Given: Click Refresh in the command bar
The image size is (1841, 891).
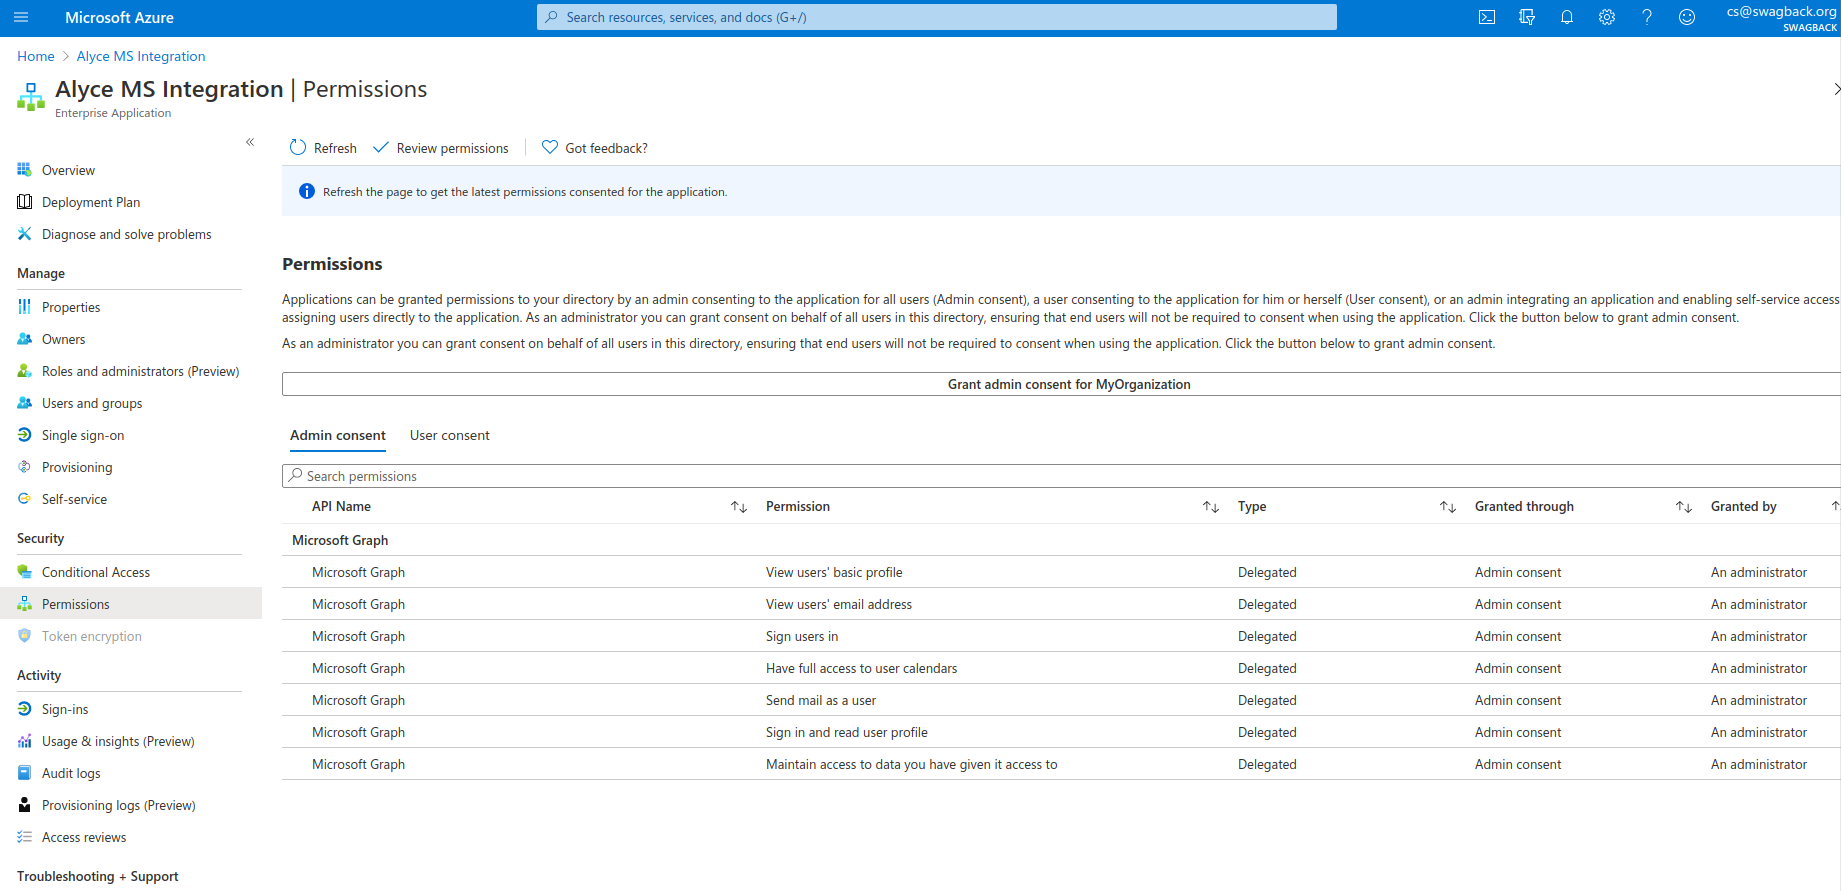Looking at the screenshot, I should pyautogui.click(x=323, y=148).
